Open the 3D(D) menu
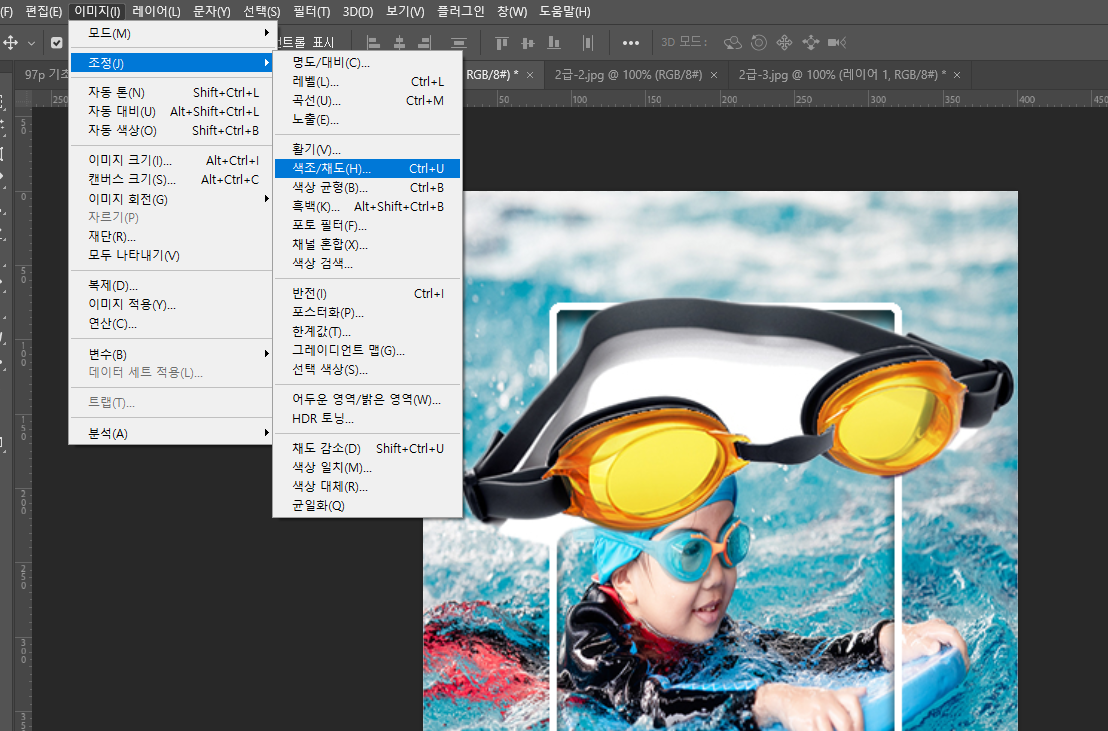1108x731 pixels. click(x=358, y=11)
